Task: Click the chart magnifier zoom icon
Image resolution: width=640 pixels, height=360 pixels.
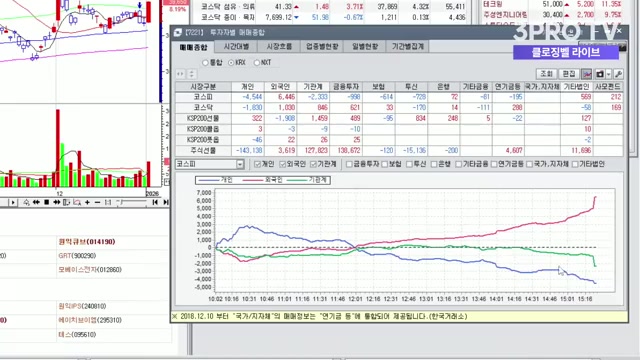Action: coord(77,202)
